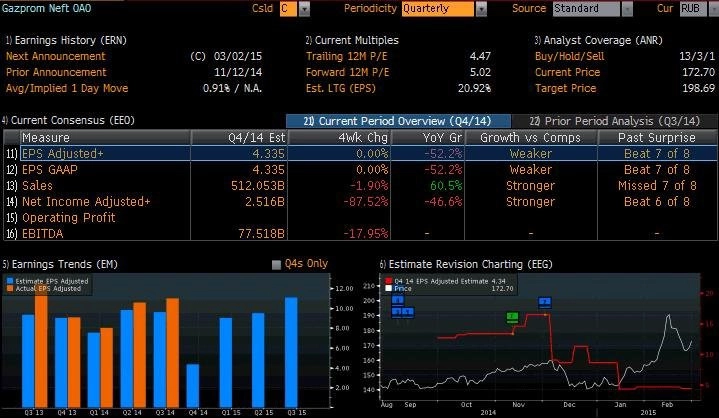Switch to Prior Period Analysis (Q3/14) tab
The width and height of the screenshot is (719, 418).
coord(614,121)
